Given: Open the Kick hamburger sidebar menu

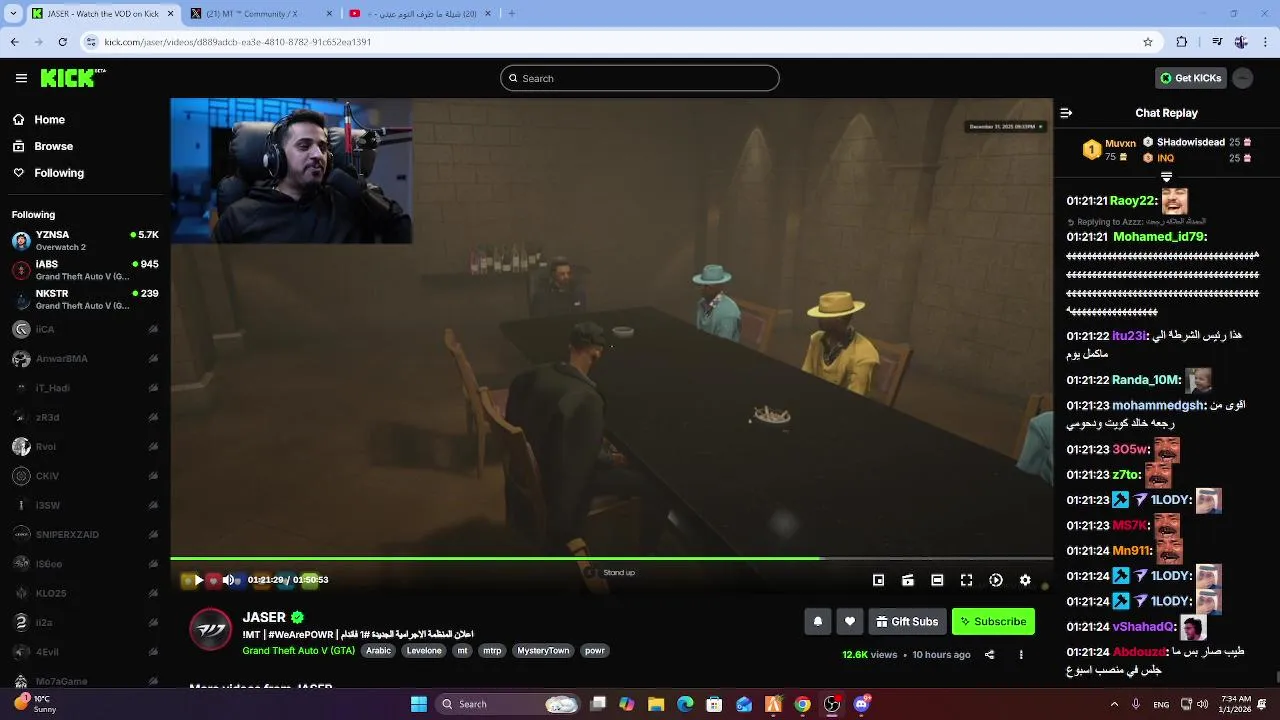Looking at the screenshot, I should [21, 78].
